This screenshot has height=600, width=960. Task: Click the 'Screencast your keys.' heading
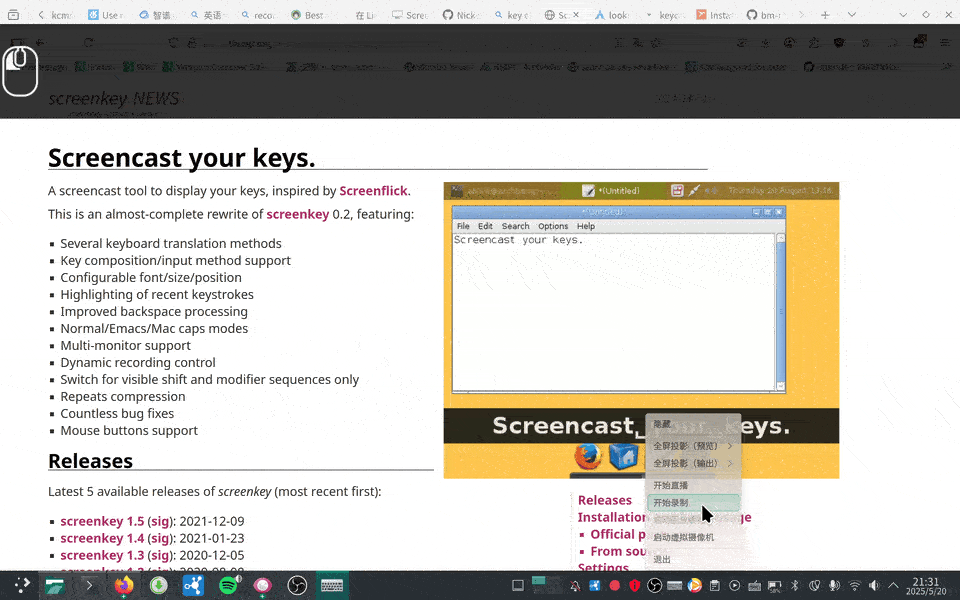click(182, 158)
